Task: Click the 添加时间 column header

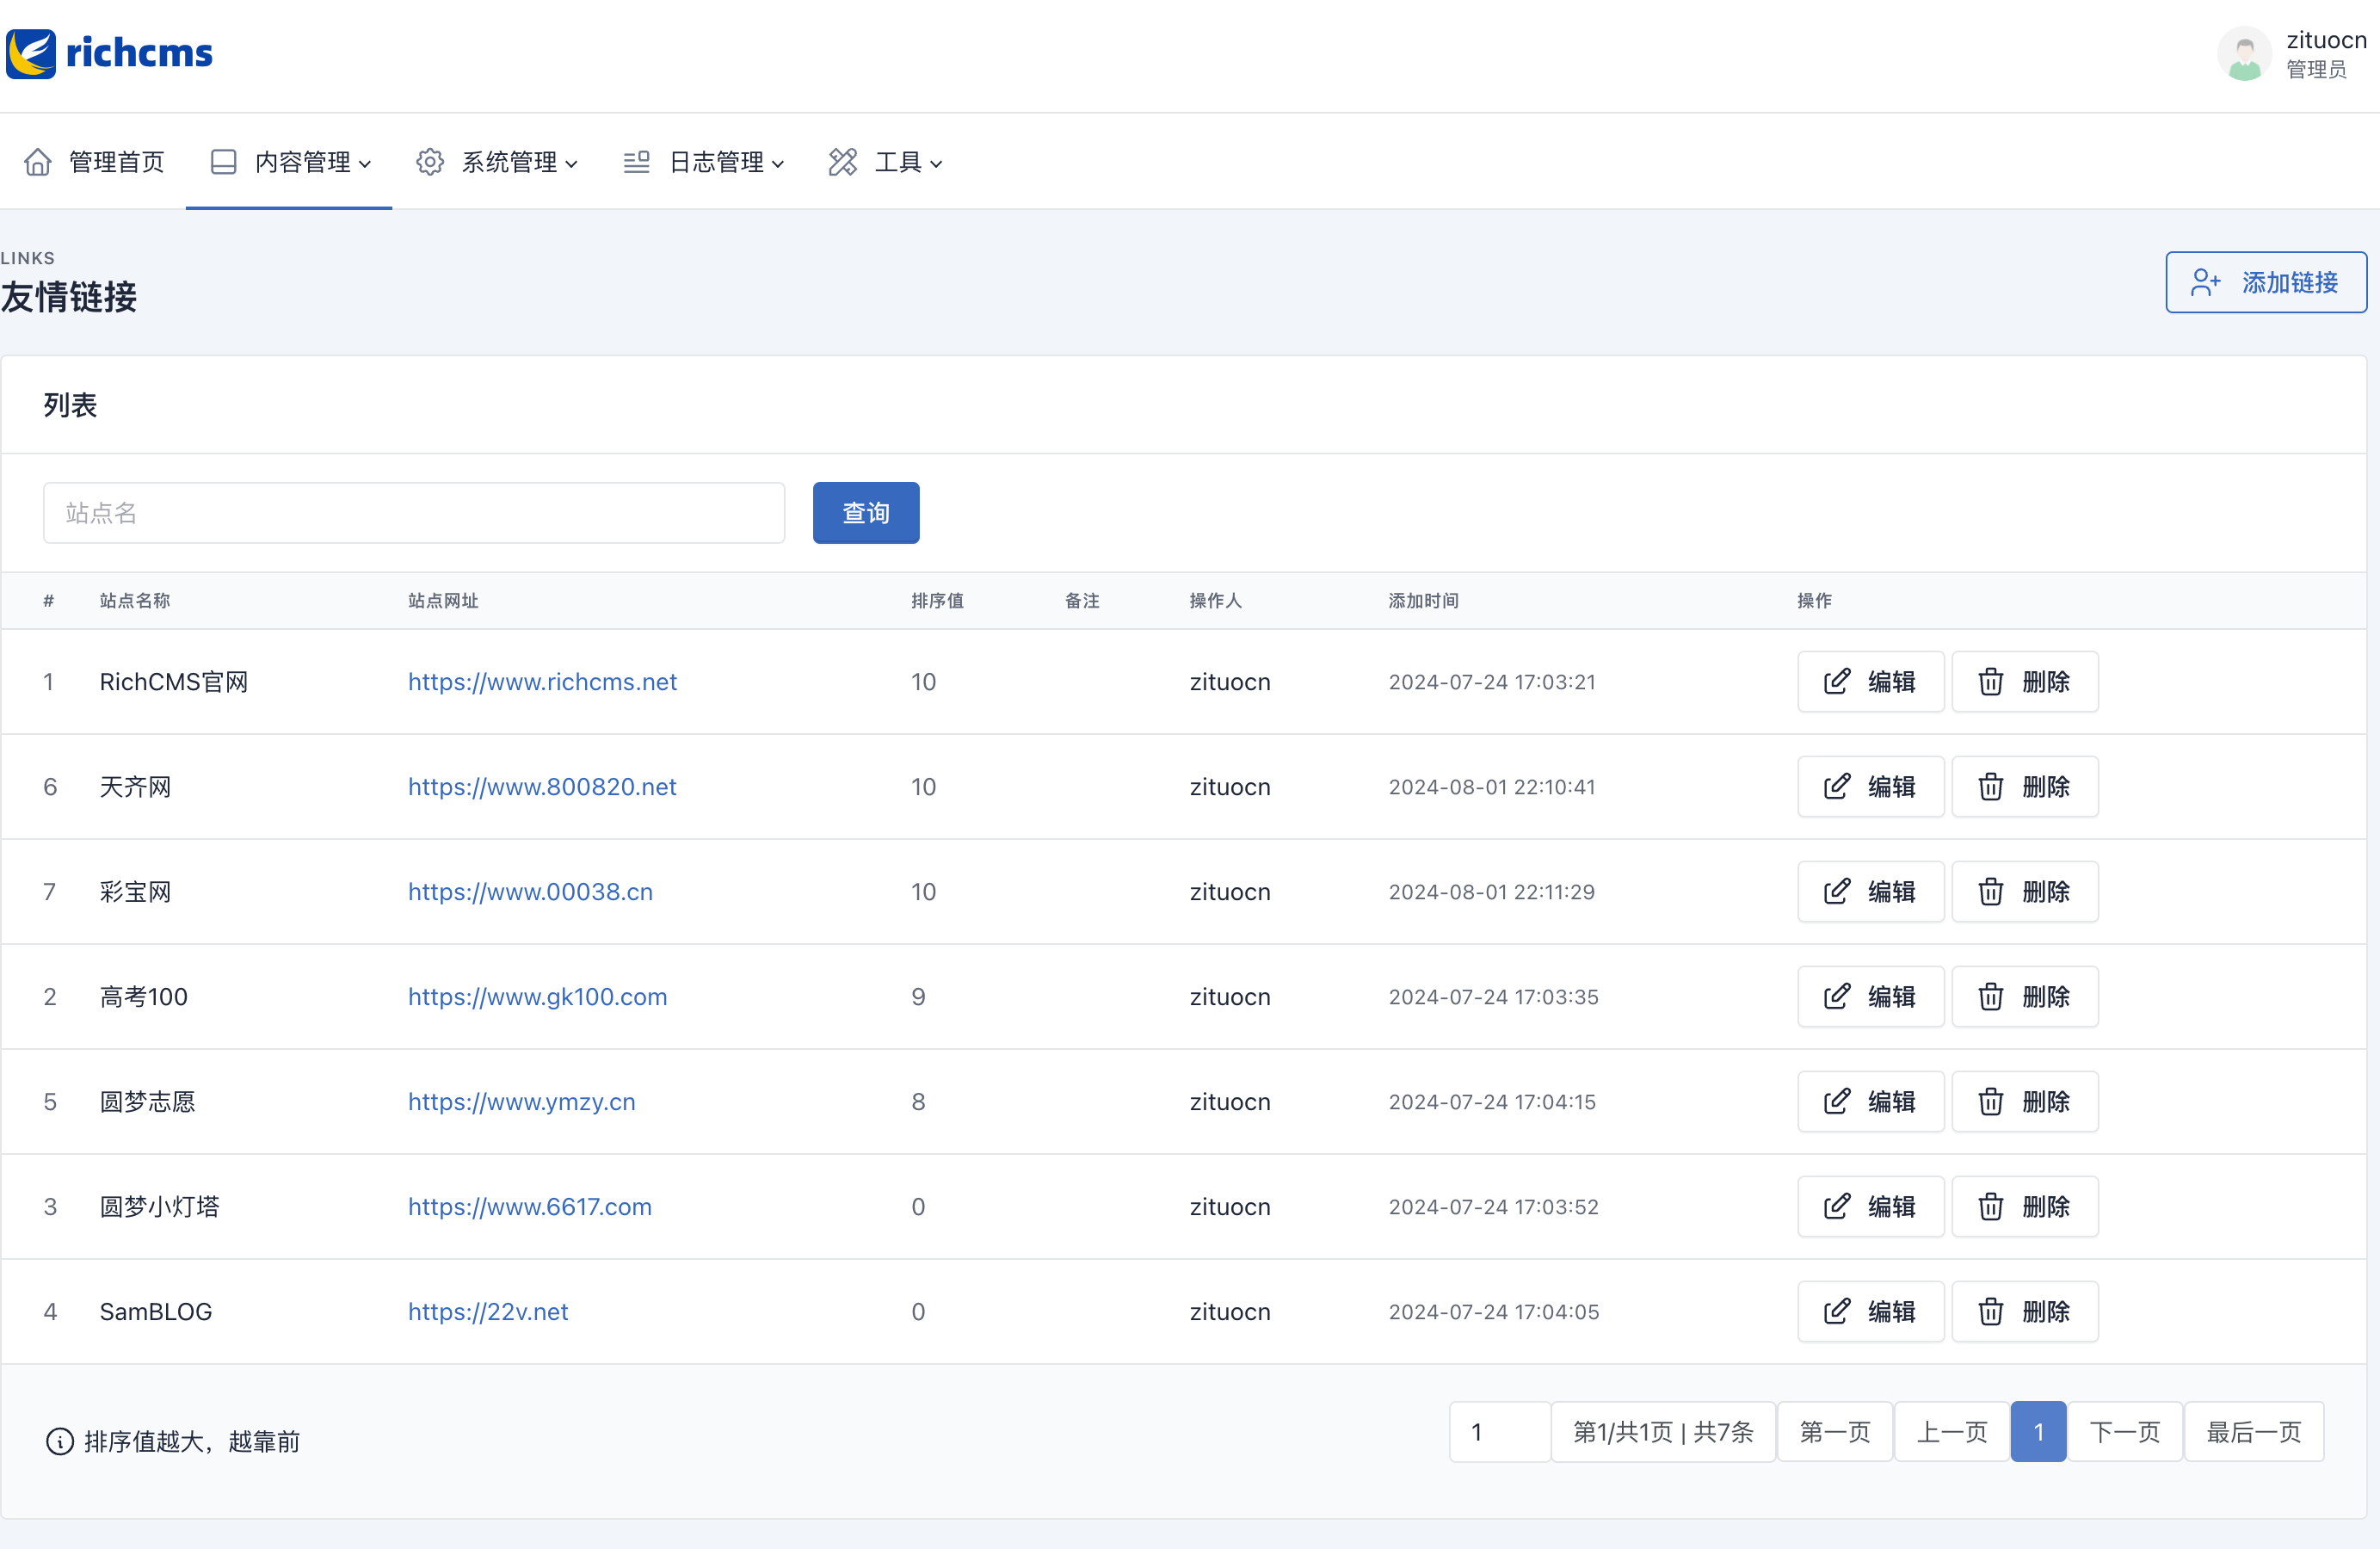Action: [x=1423, y=601]
